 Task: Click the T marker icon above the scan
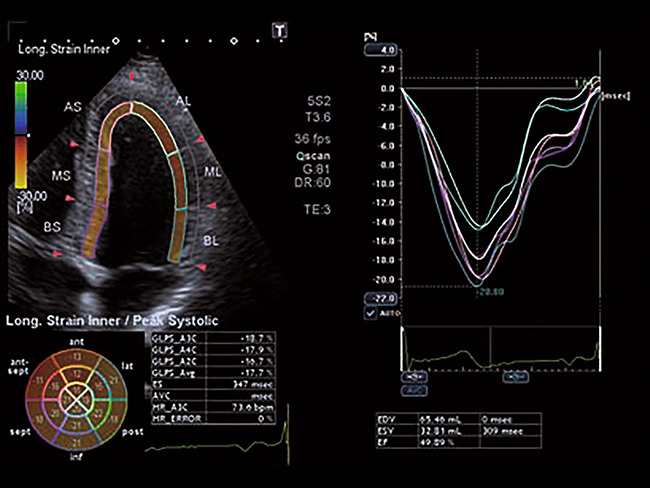click(x=280, y=31)
